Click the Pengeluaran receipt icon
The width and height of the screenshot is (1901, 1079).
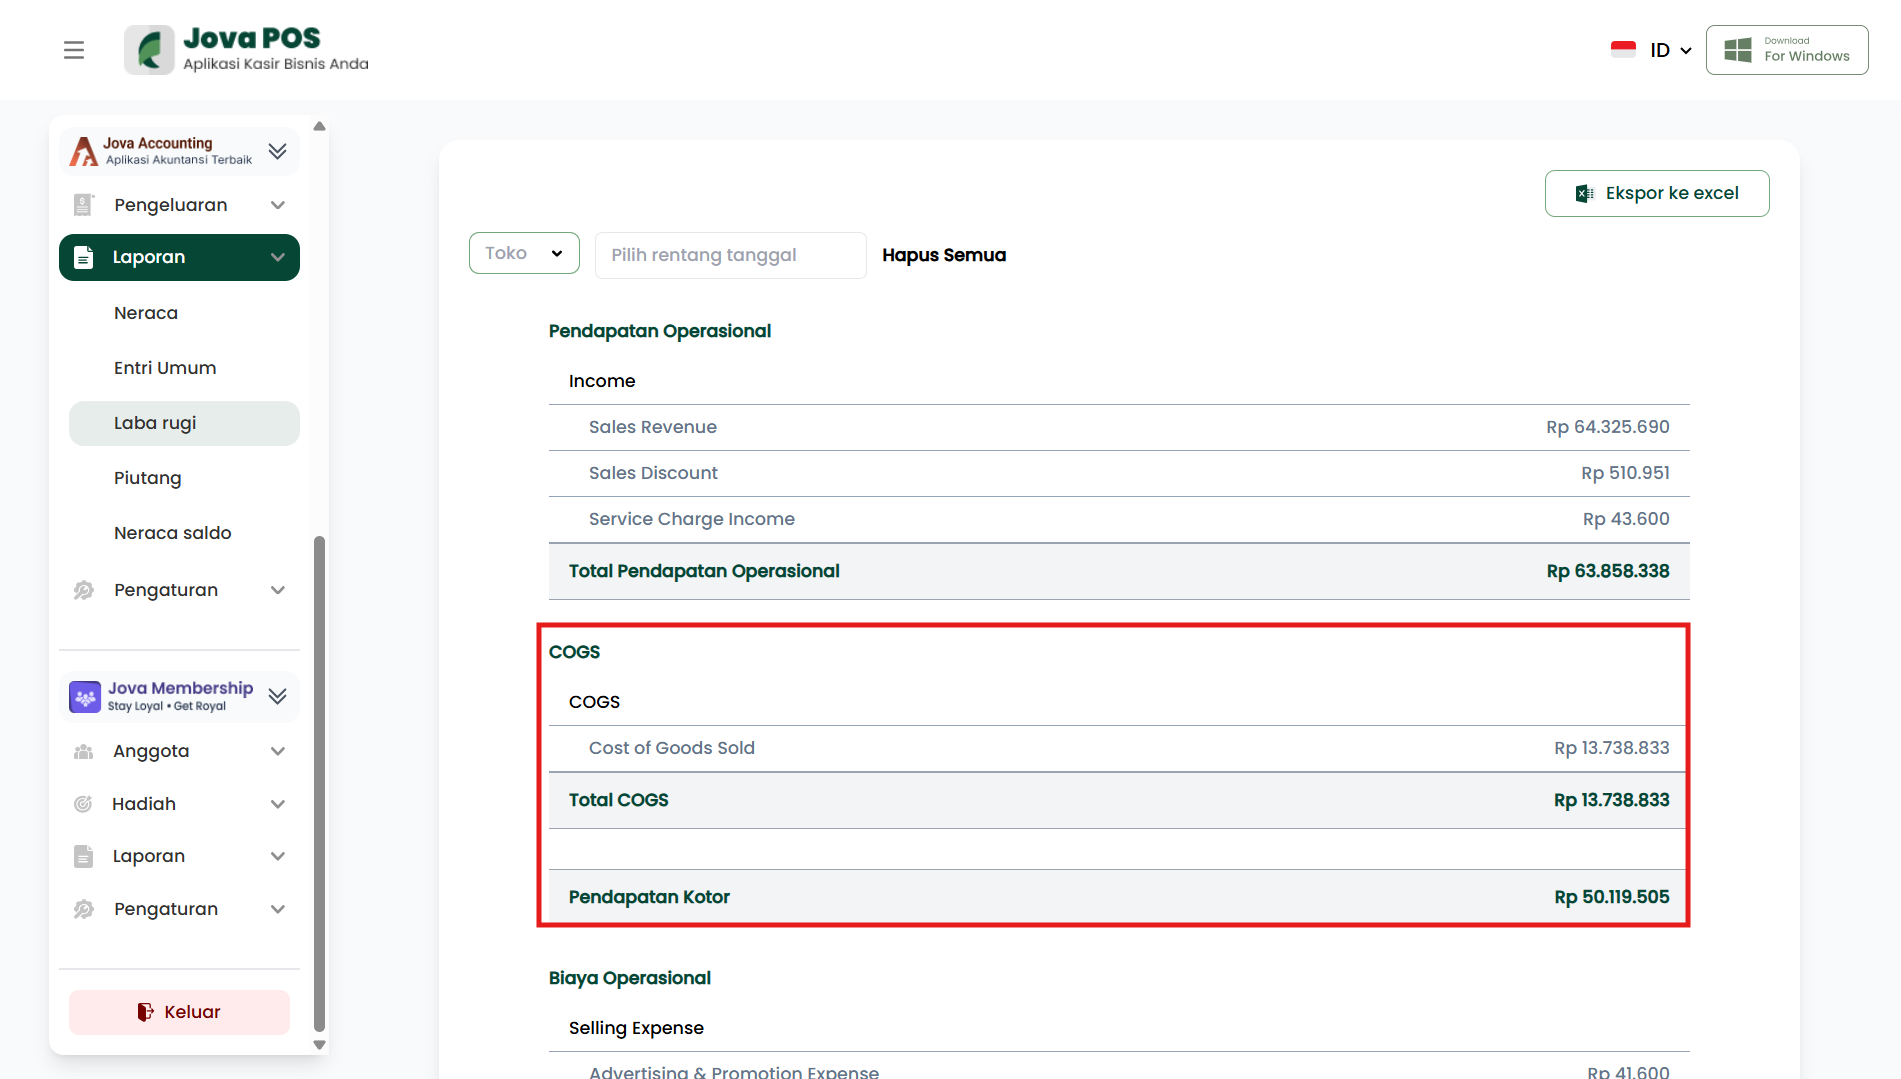pyautogui.click(x=84, y=205)
